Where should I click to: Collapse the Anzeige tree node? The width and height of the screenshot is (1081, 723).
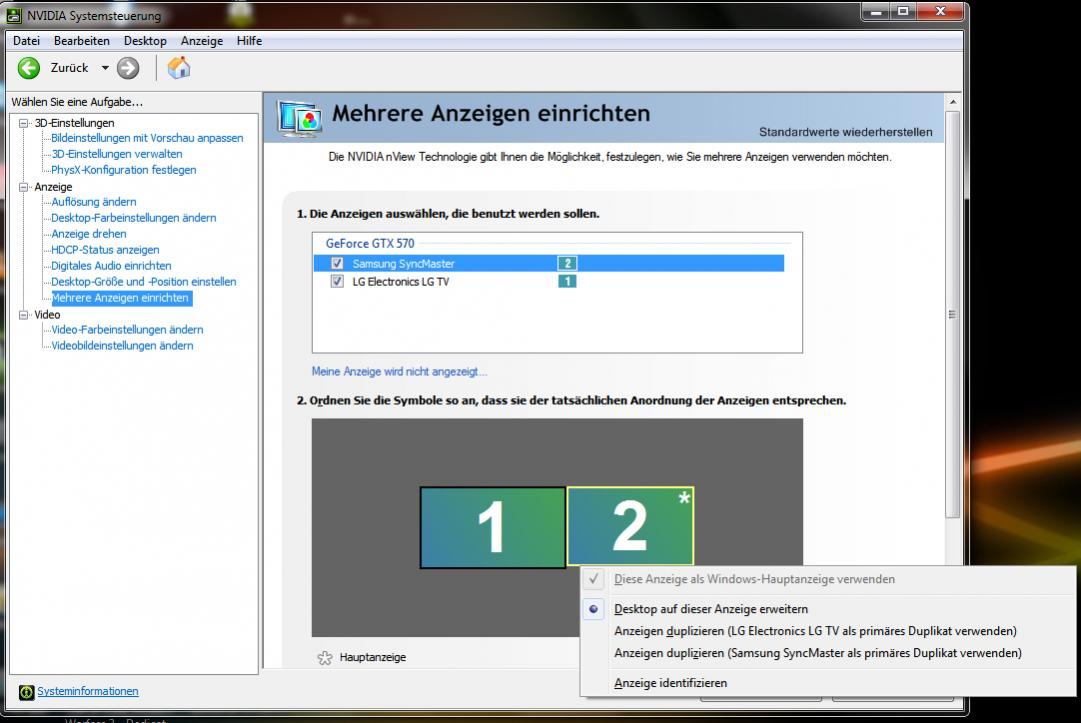click(x=24, y=187)
